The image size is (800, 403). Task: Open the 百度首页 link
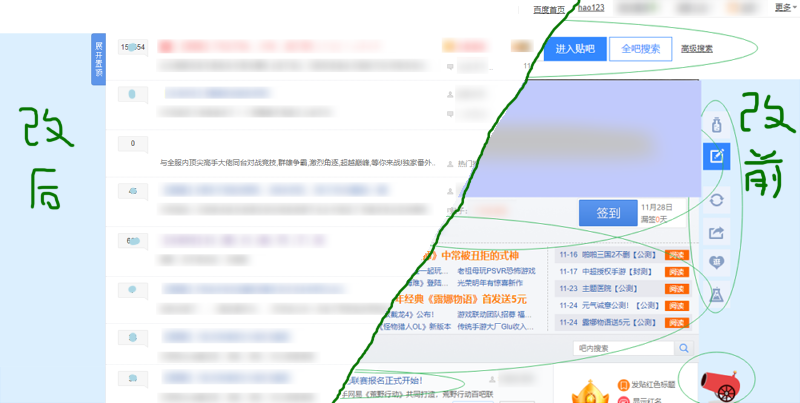coord(549,10)
